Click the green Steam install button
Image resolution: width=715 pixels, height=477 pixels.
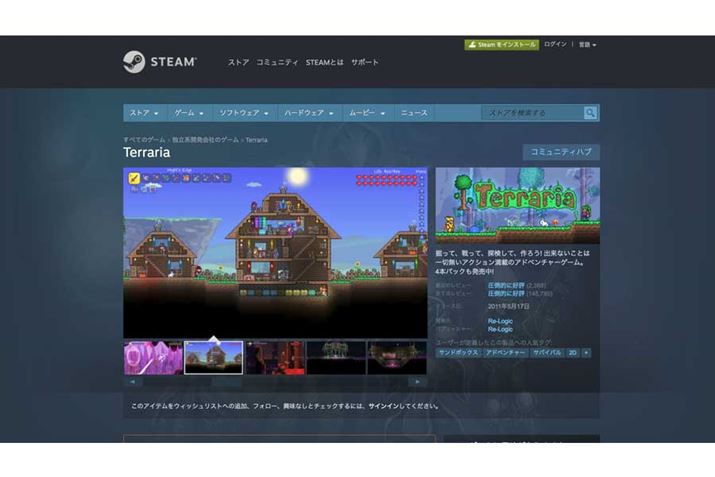502,45
